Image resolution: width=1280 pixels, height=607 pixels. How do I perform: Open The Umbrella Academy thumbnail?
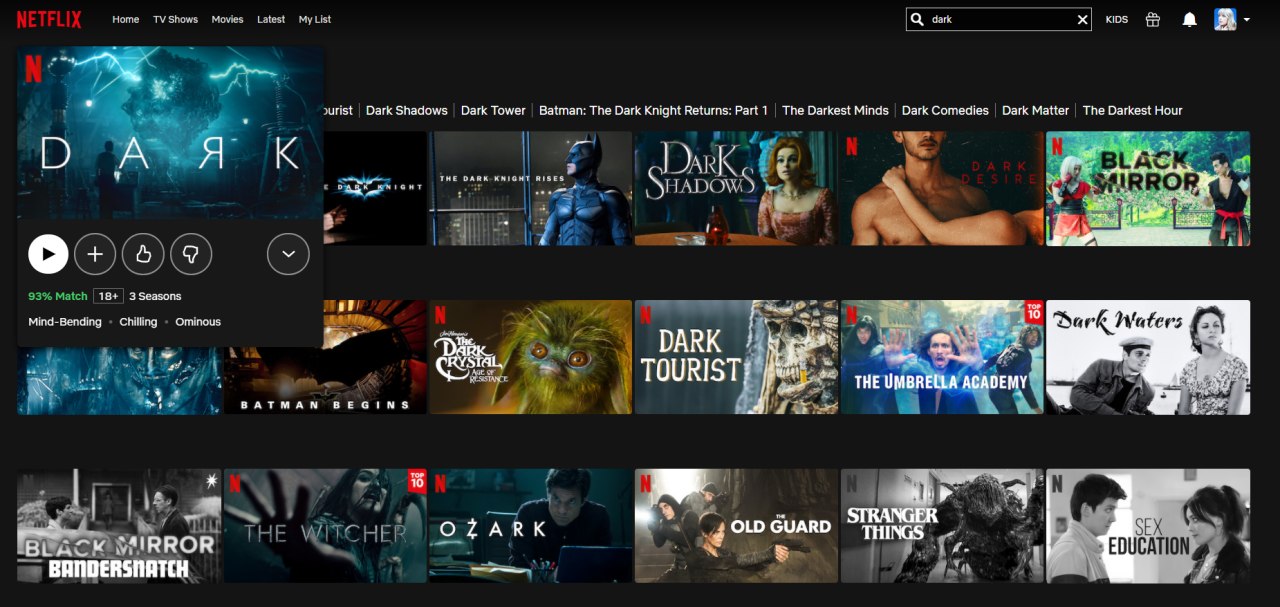coord(942,357)
